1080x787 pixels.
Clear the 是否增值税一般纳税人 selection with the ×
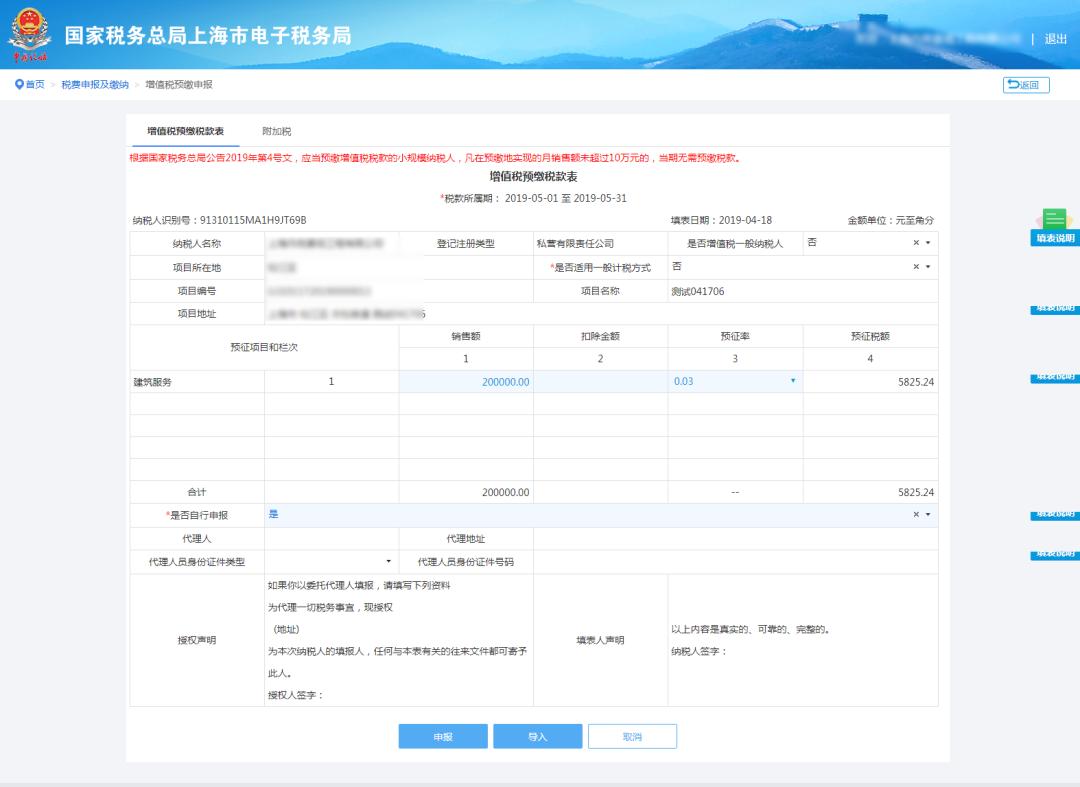[915, 243]
